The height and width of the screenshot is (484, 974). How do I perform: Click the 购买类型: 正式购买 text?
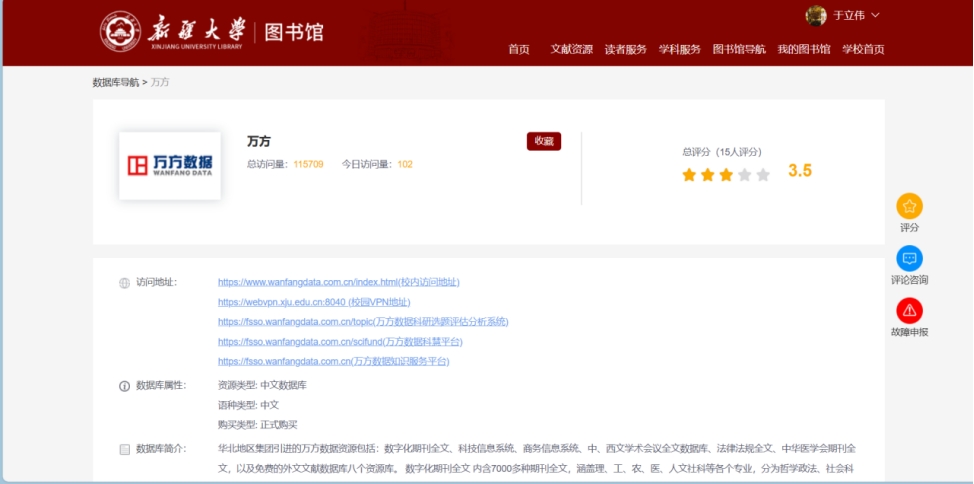(x=258, y=425)
